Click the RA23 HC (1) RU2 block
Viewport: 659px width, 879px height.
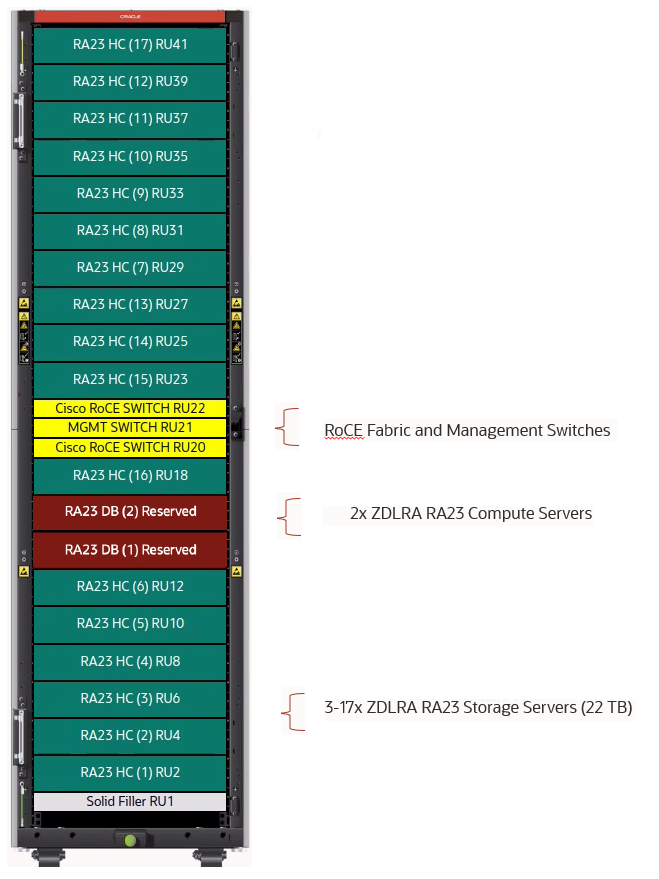[x=130, y=773]
